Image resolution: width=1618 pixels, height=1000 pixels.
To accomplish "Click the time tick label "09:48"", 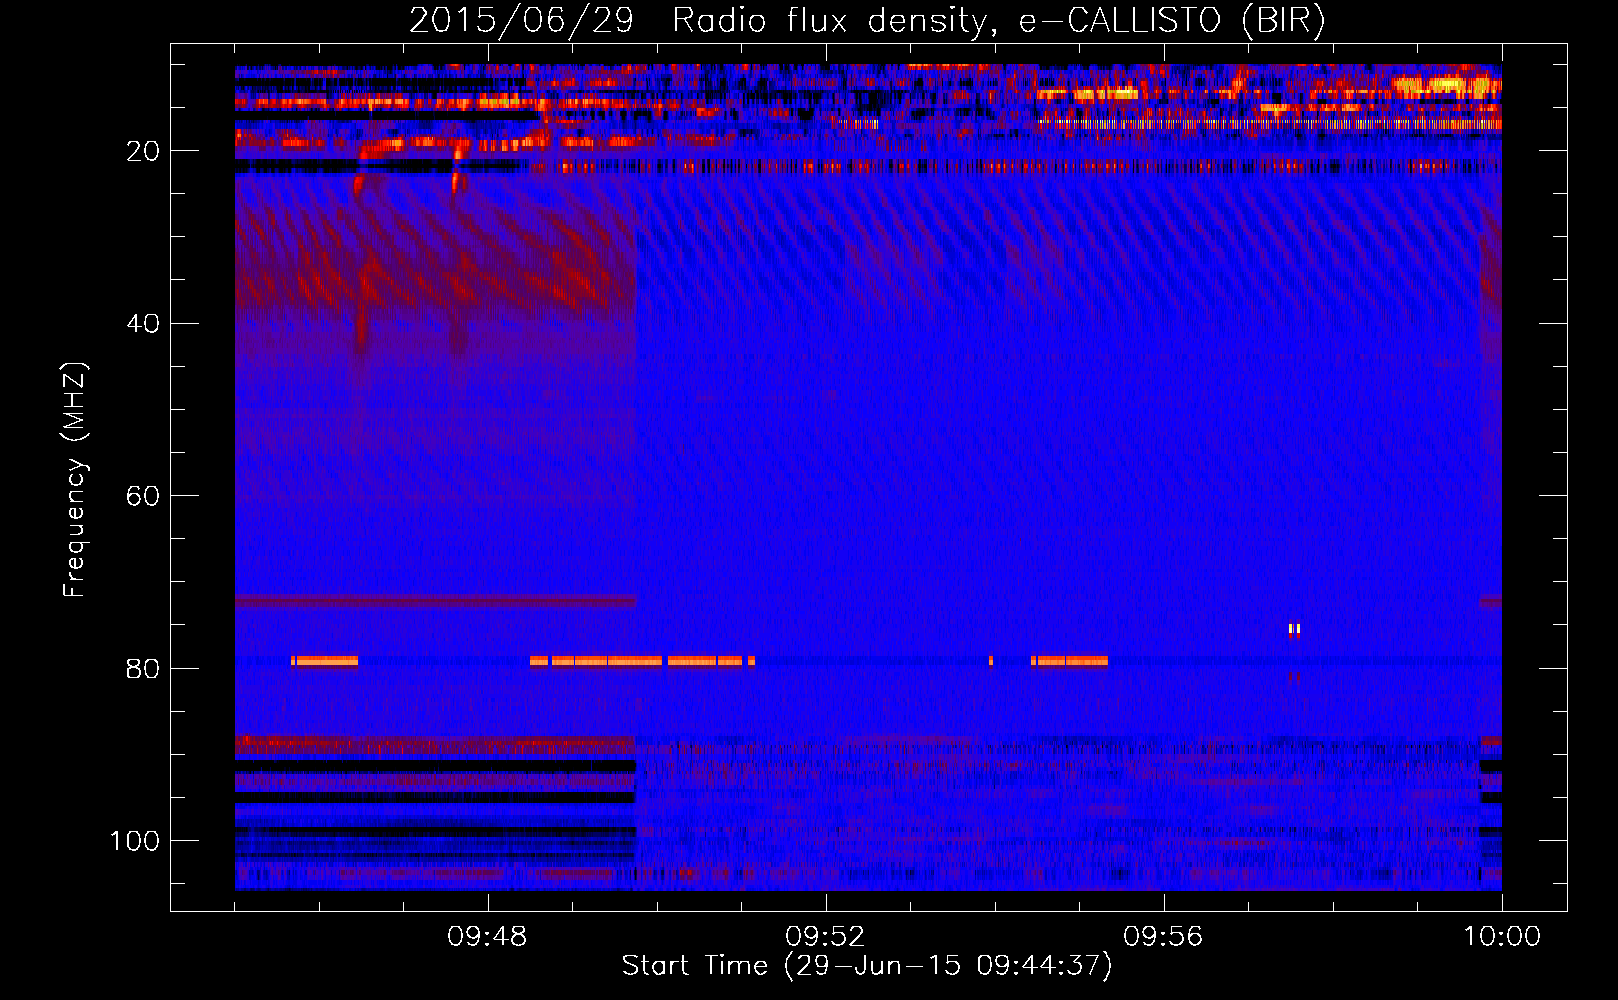I will tap(488, 937).
